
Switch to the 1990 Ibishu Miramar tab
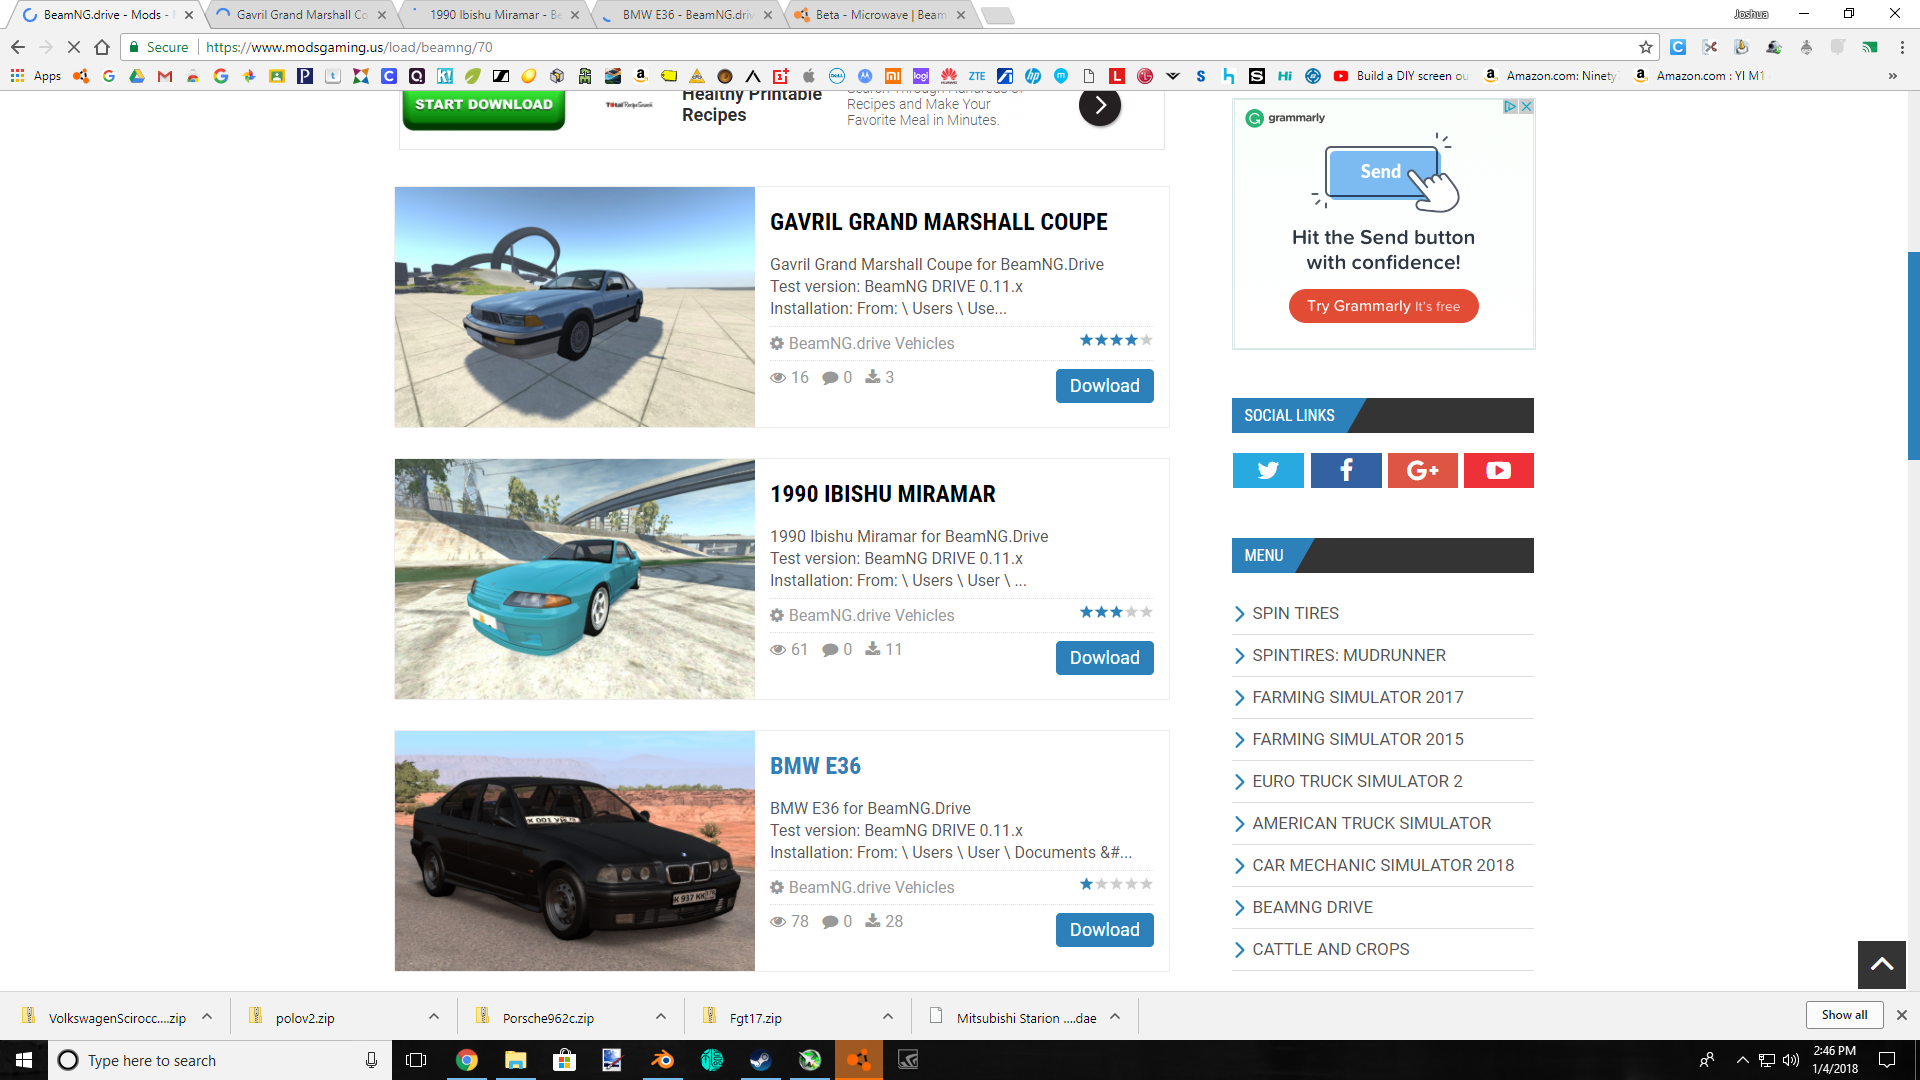495,15
